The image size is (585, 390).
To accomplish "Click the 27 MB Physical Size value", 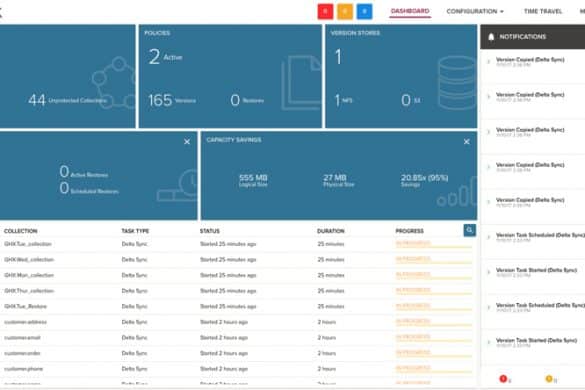I will click(x=338, y=180).
